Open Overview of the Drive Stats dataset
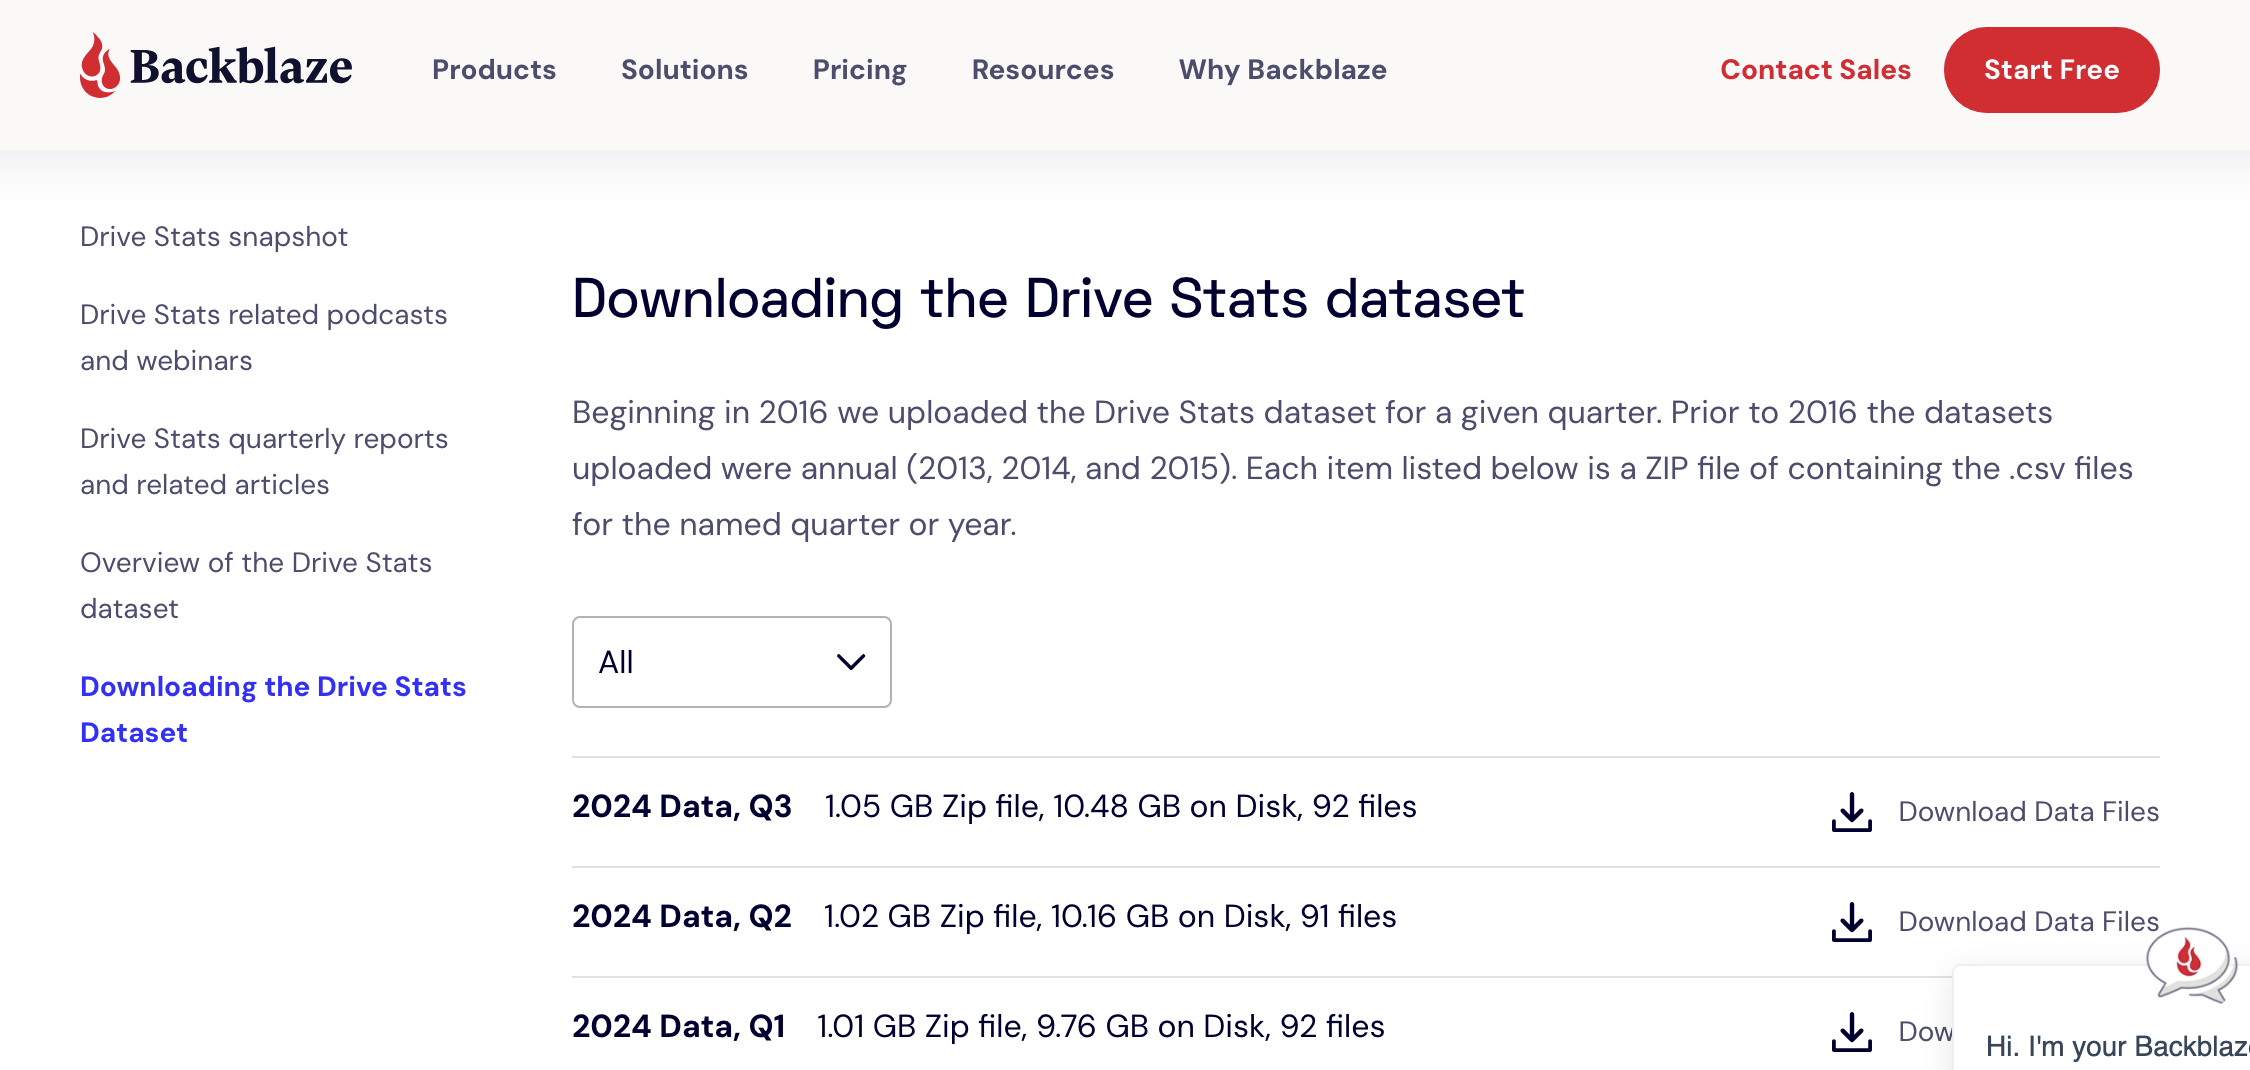 click(256, 585)
